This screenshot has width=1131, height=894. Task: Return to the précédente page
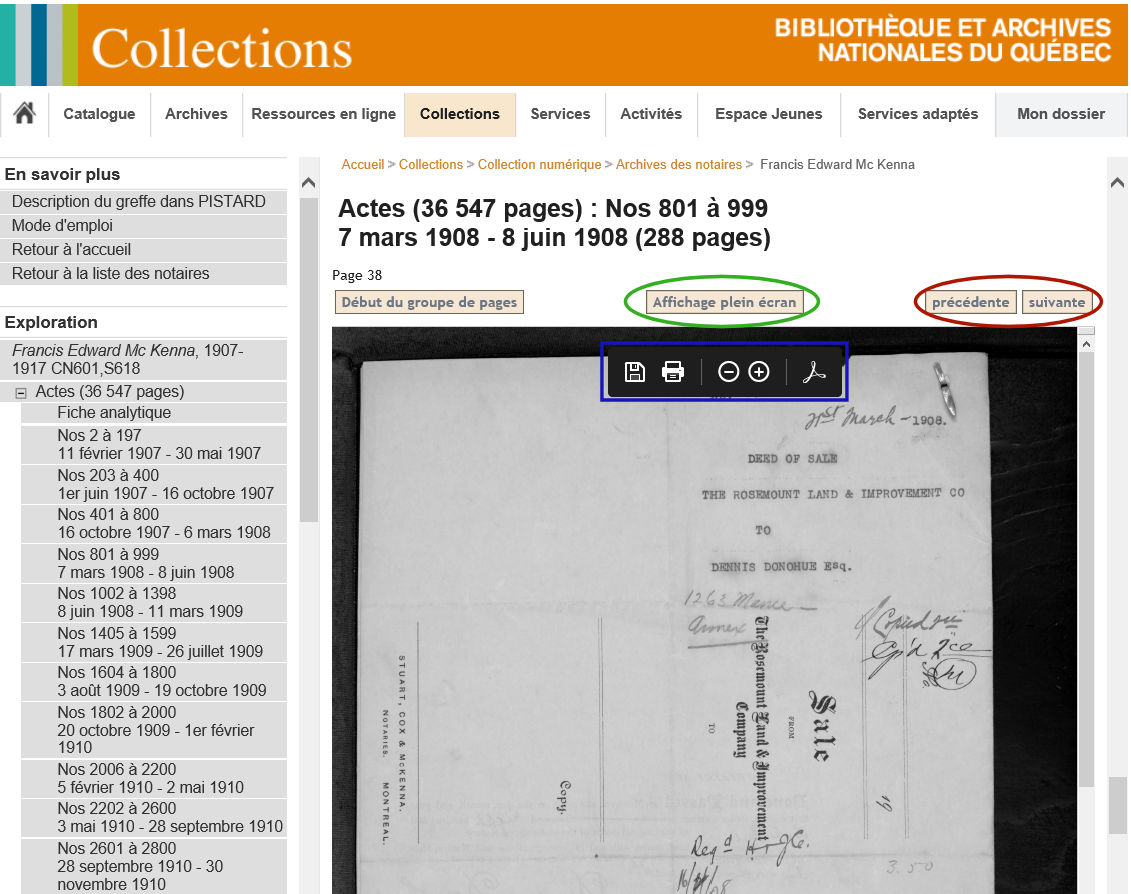click(x=970, y=302)
